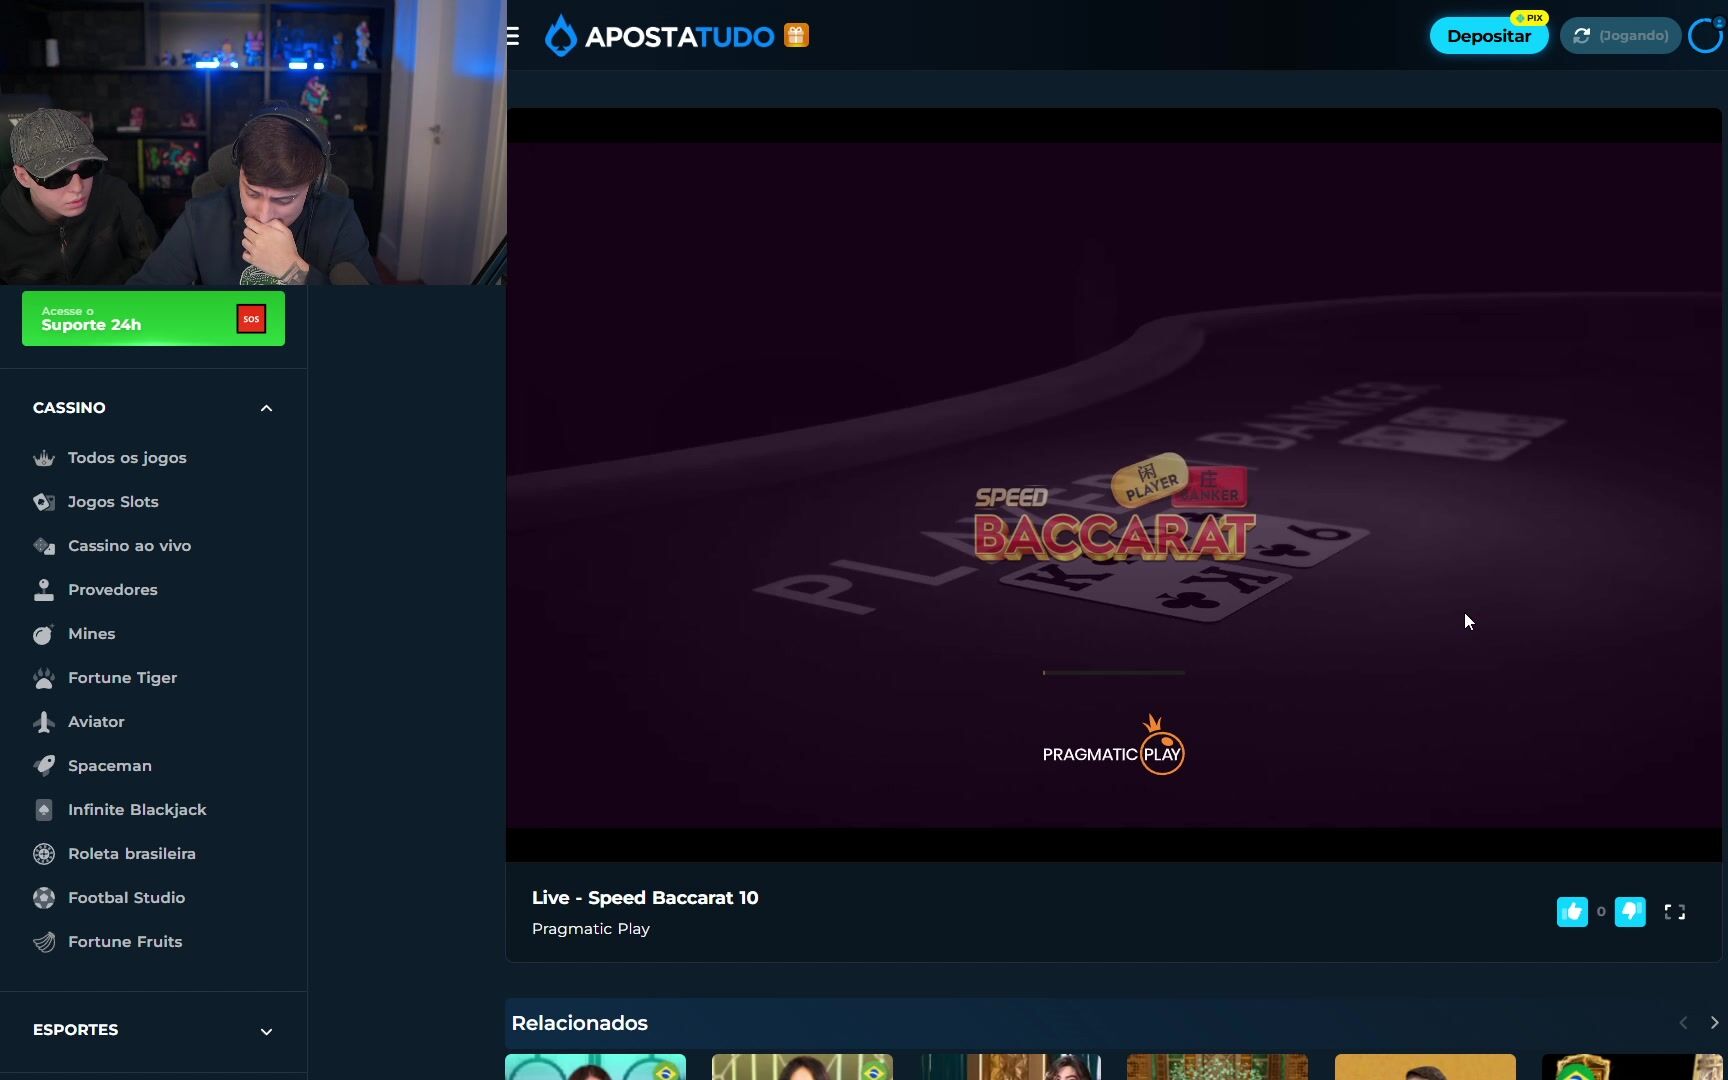Click the Provedores joystick icon
The width and height of the screenshot is (1728, 1080).
coord(44,590)
